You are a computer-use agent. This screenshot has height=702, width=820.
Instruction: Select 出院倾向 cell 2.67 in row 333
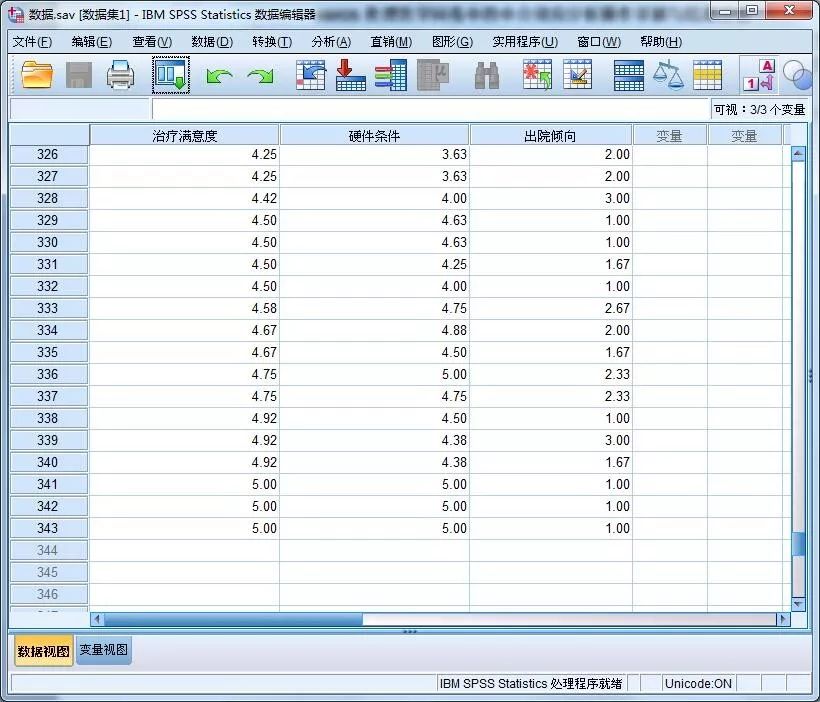[551, 308]
